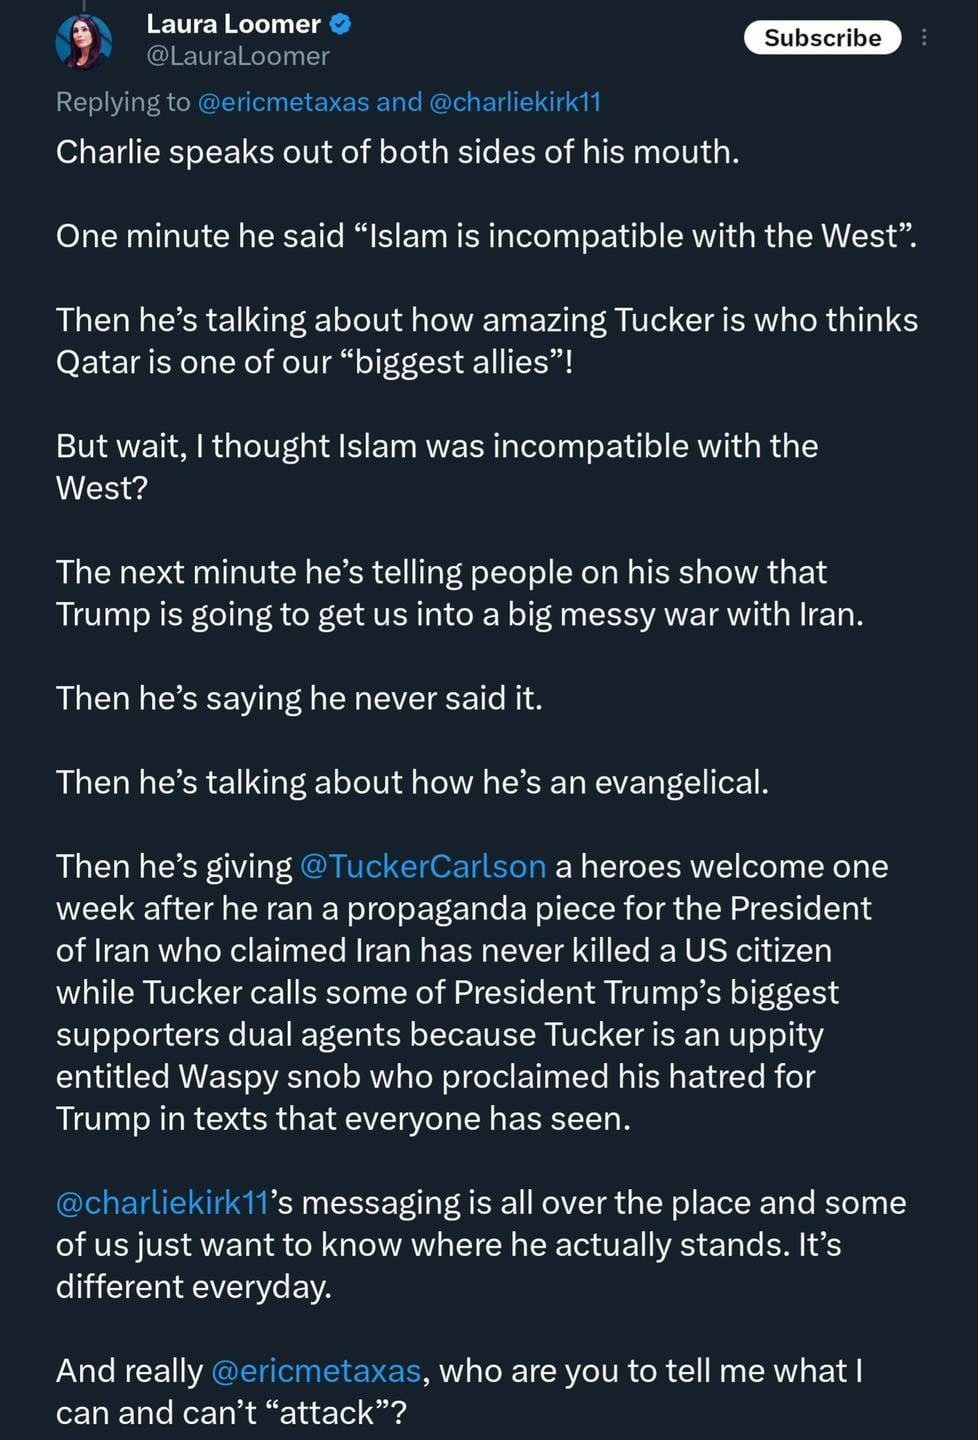
Task: Open @charliekirk11 in the Replying to line
Action: (x=515, y=102)
